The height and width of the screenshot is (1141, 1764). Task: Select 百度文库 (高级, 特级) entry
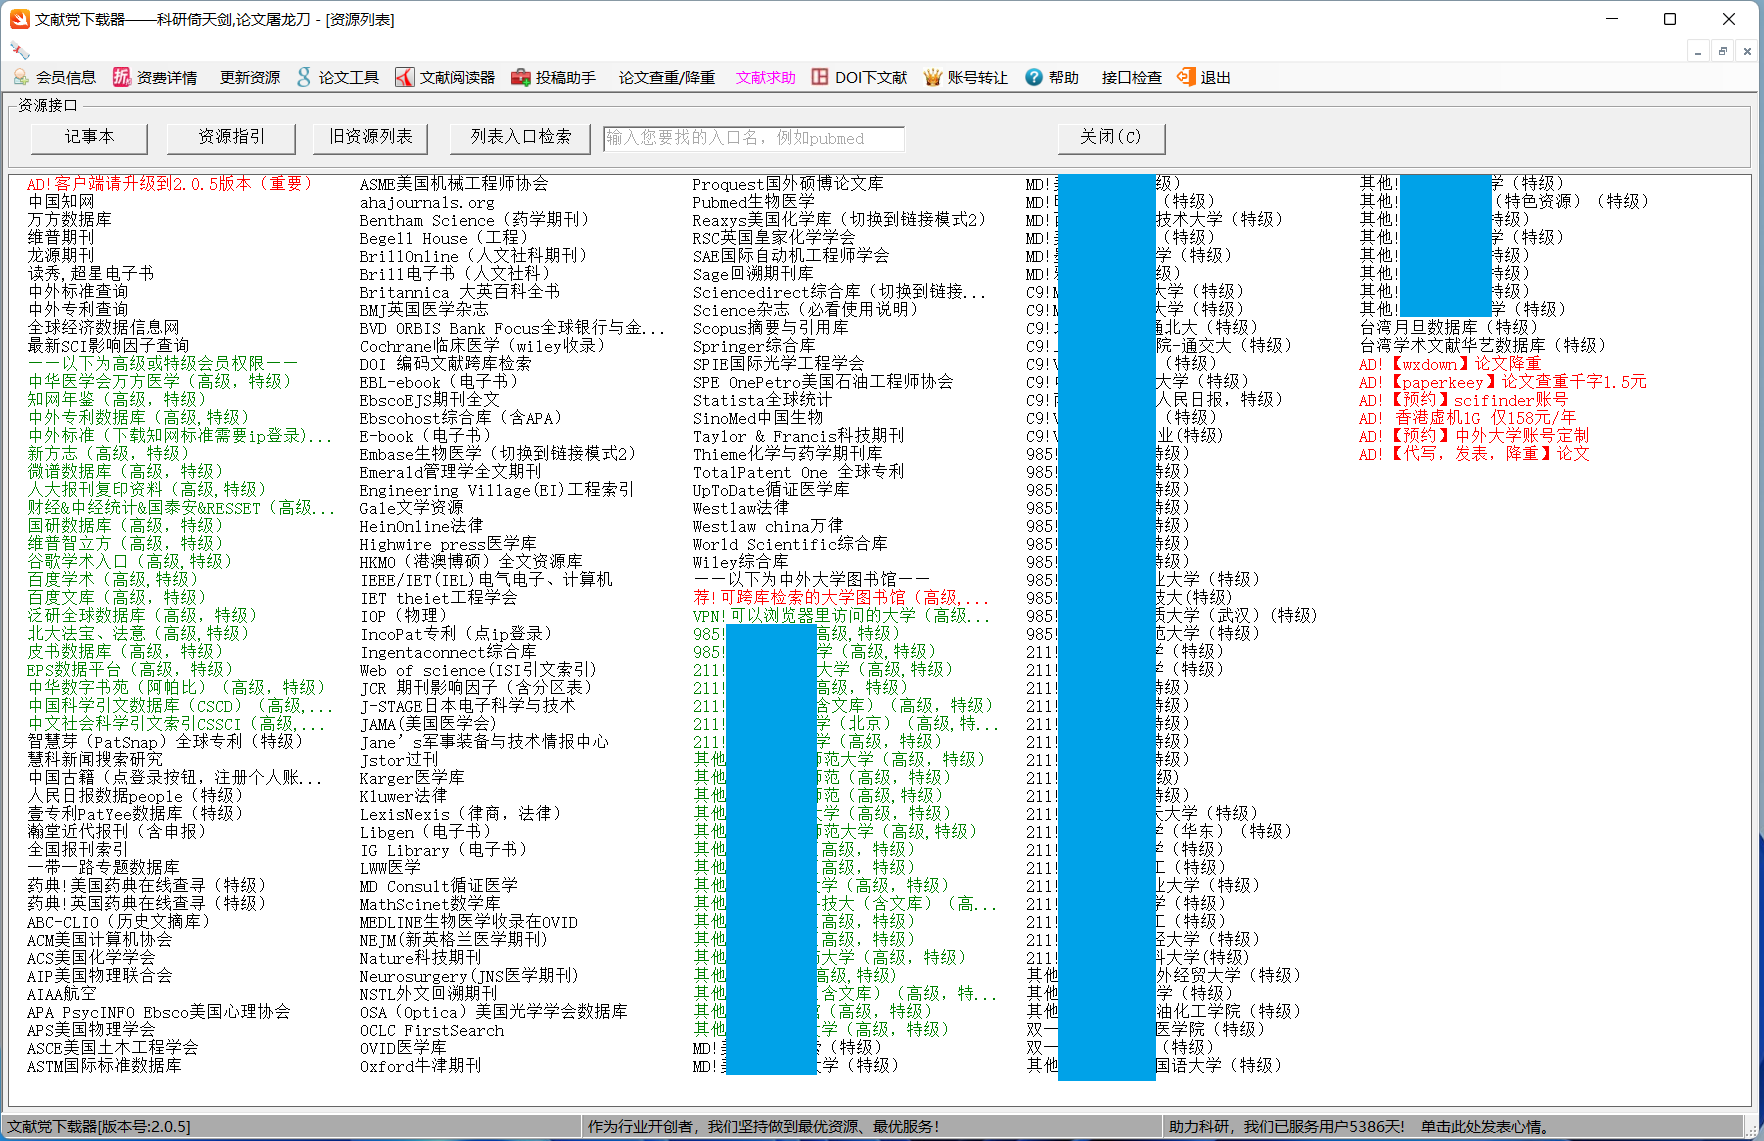117,598
